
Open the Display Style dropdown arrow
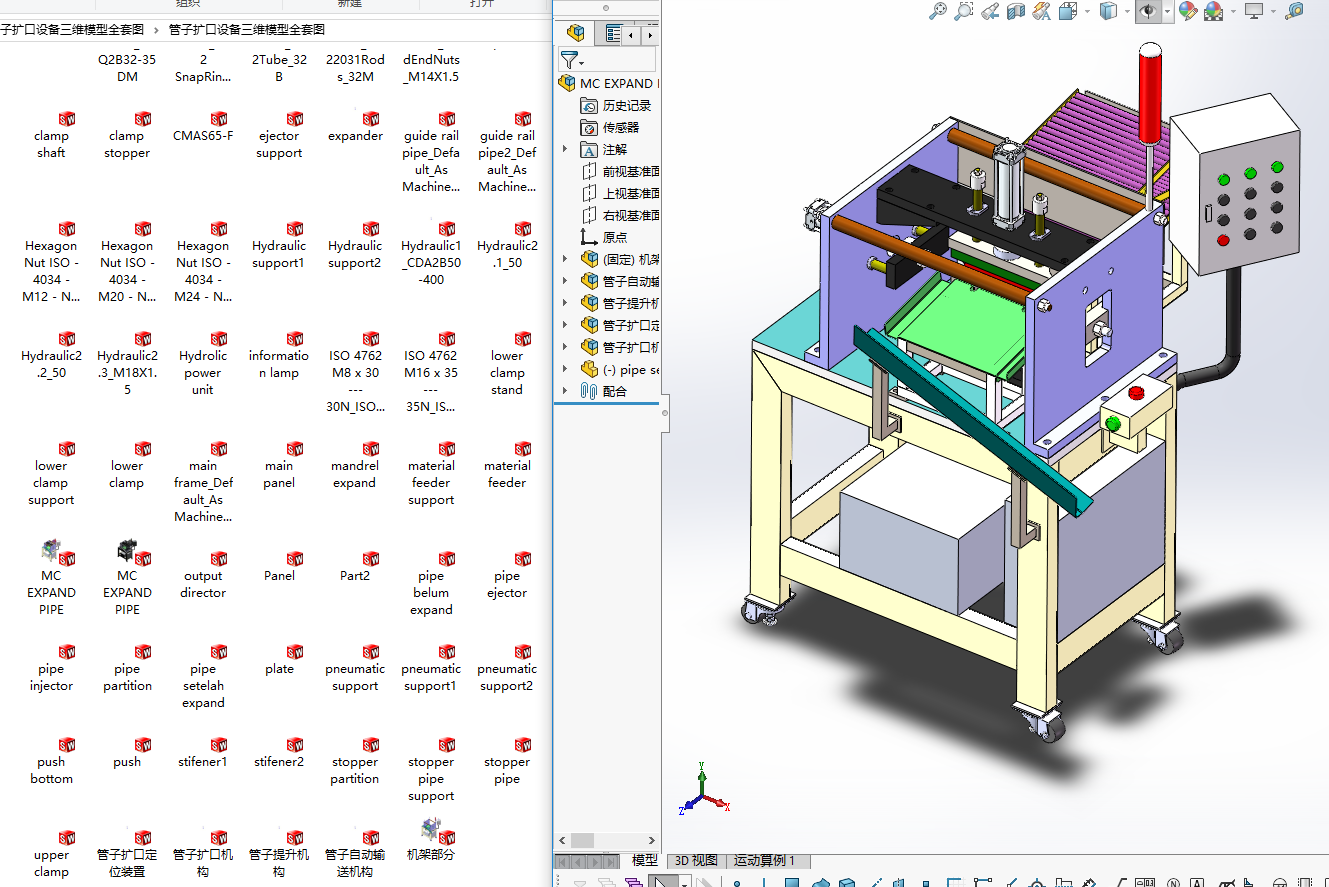click(1126, 12)
